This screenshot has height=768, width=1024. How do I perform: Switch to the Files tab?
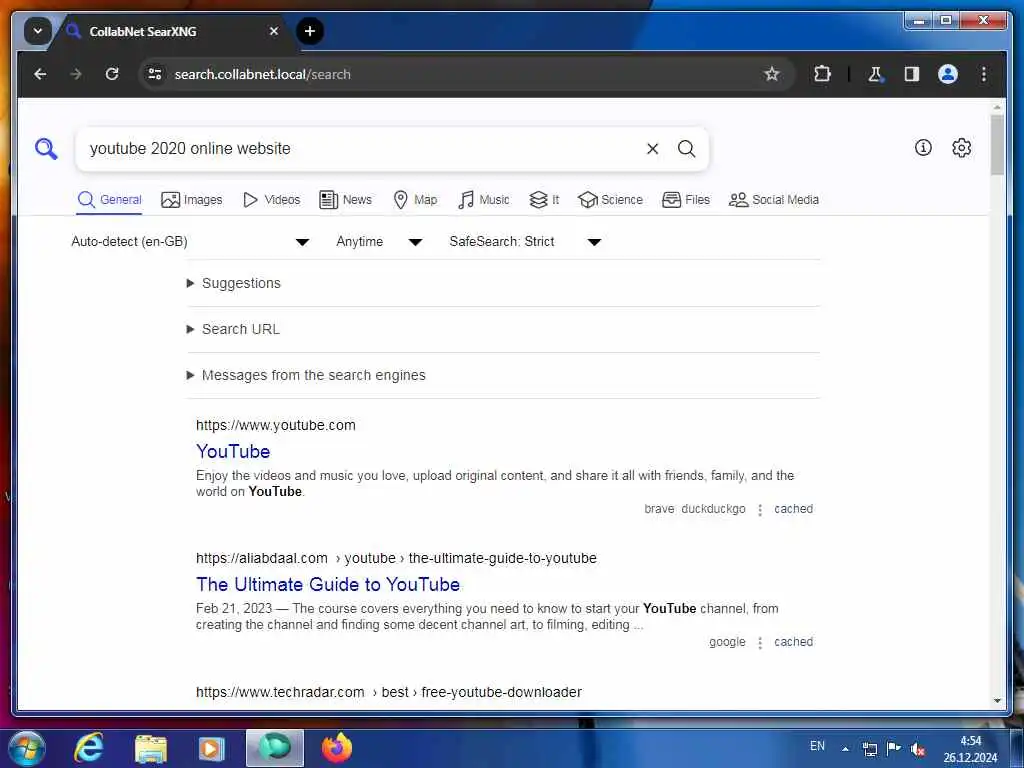tap(686, 200)
